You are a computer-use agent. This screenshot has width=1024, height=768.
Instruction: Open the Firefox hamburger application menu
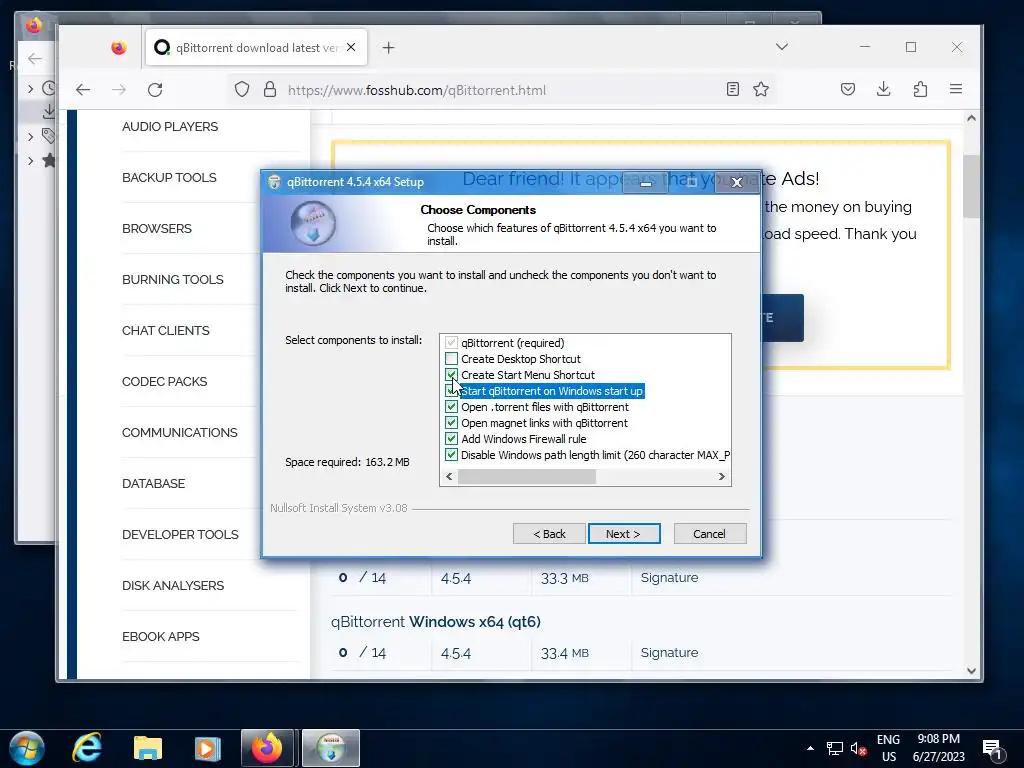click(956, 89)
